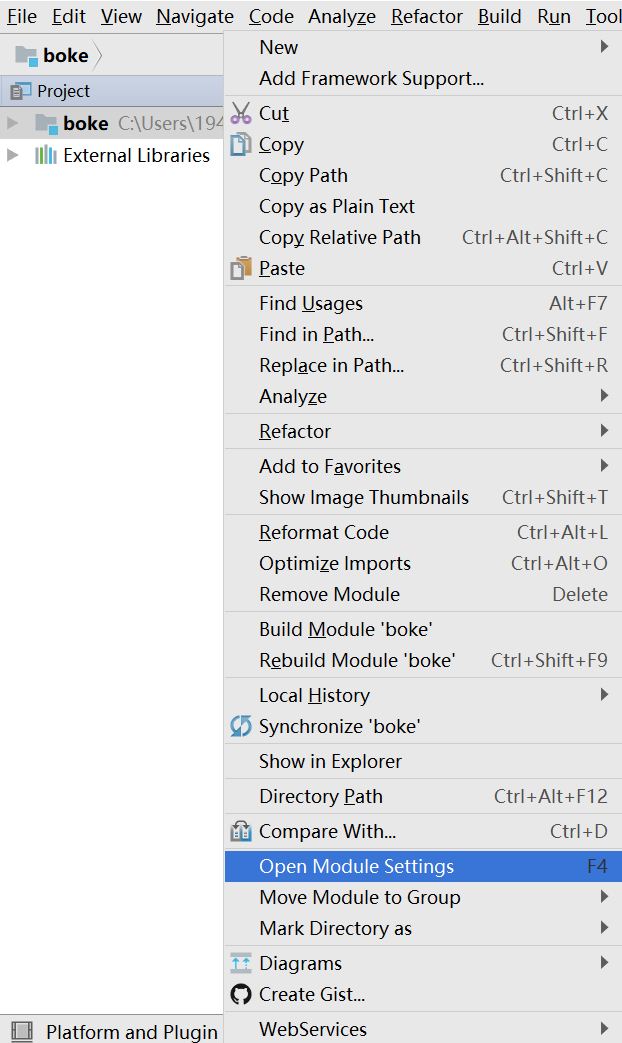Expand the Refactor submenu arrow
The width and height of the screenshot is (622, 1043).
tap(604, 431)
